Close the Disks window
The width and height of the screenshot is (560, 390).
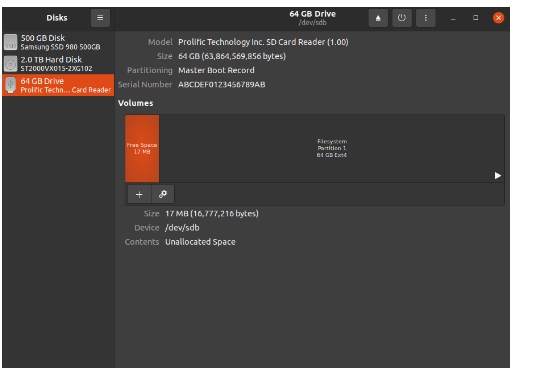(x=498, y=18)
